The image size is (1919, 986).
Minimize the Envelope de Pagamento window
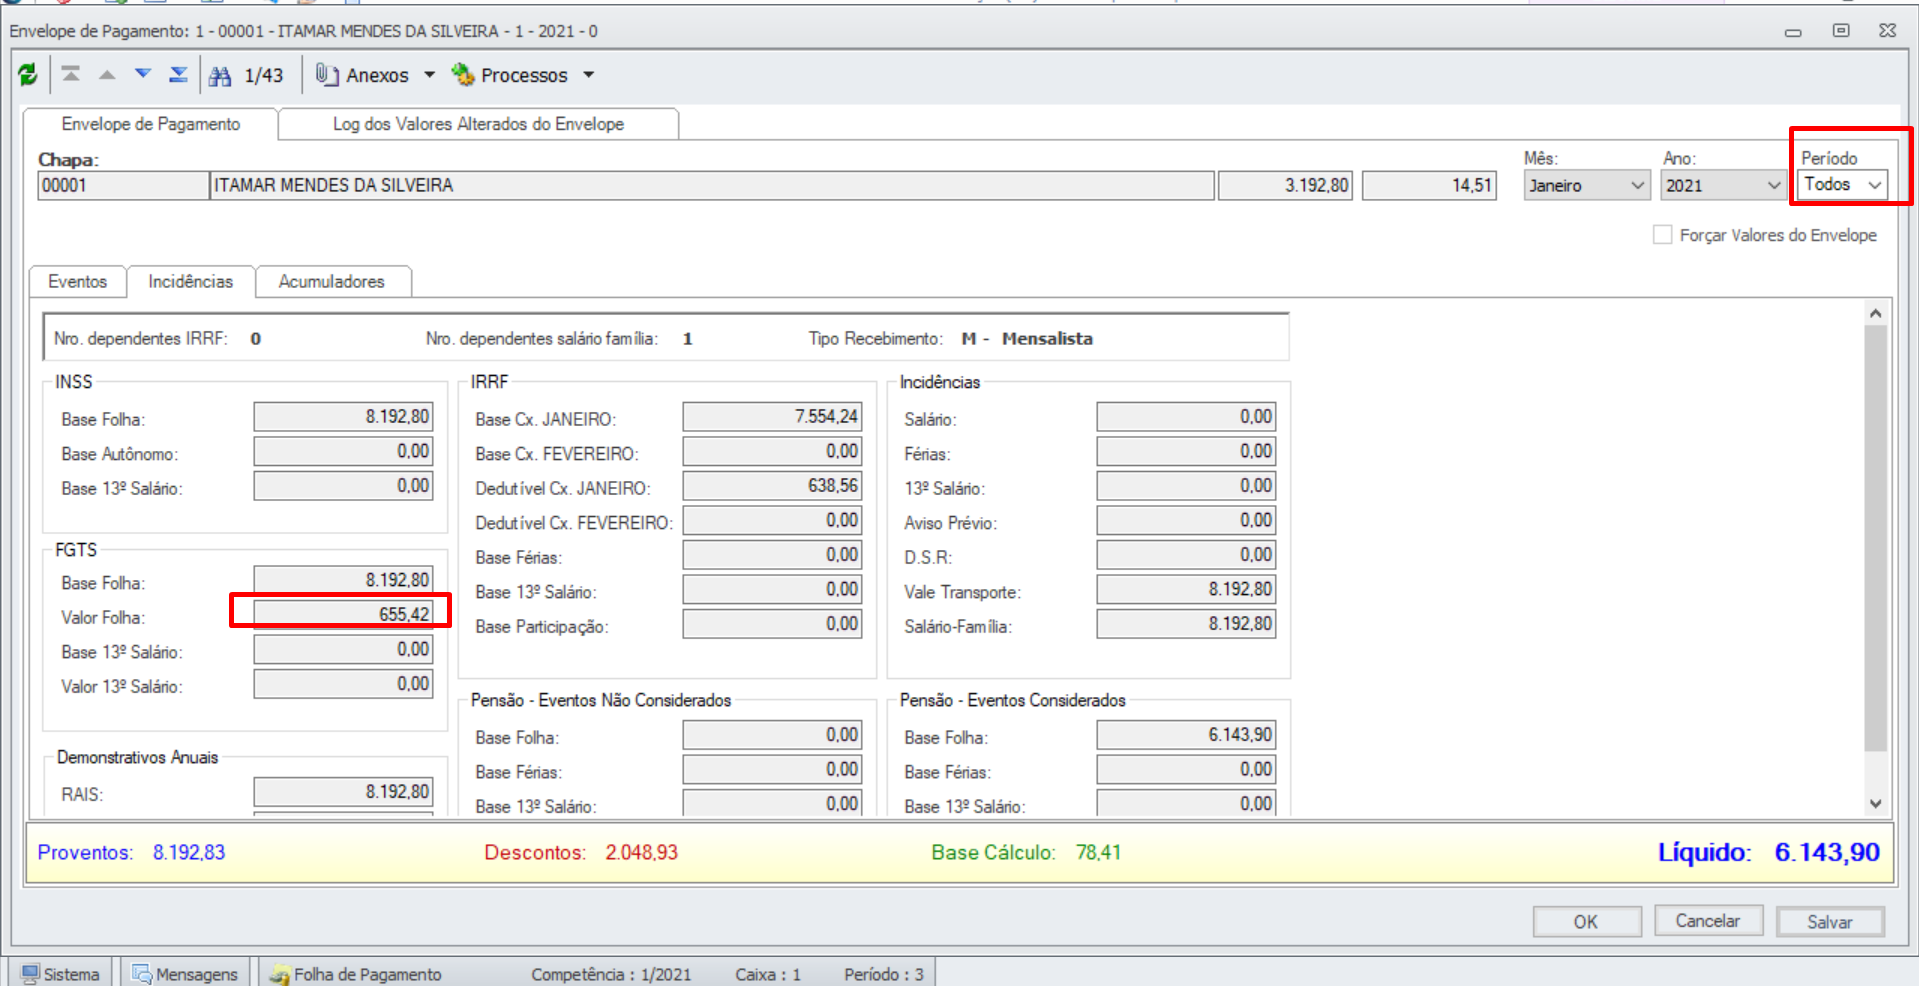coord(1793,32)
